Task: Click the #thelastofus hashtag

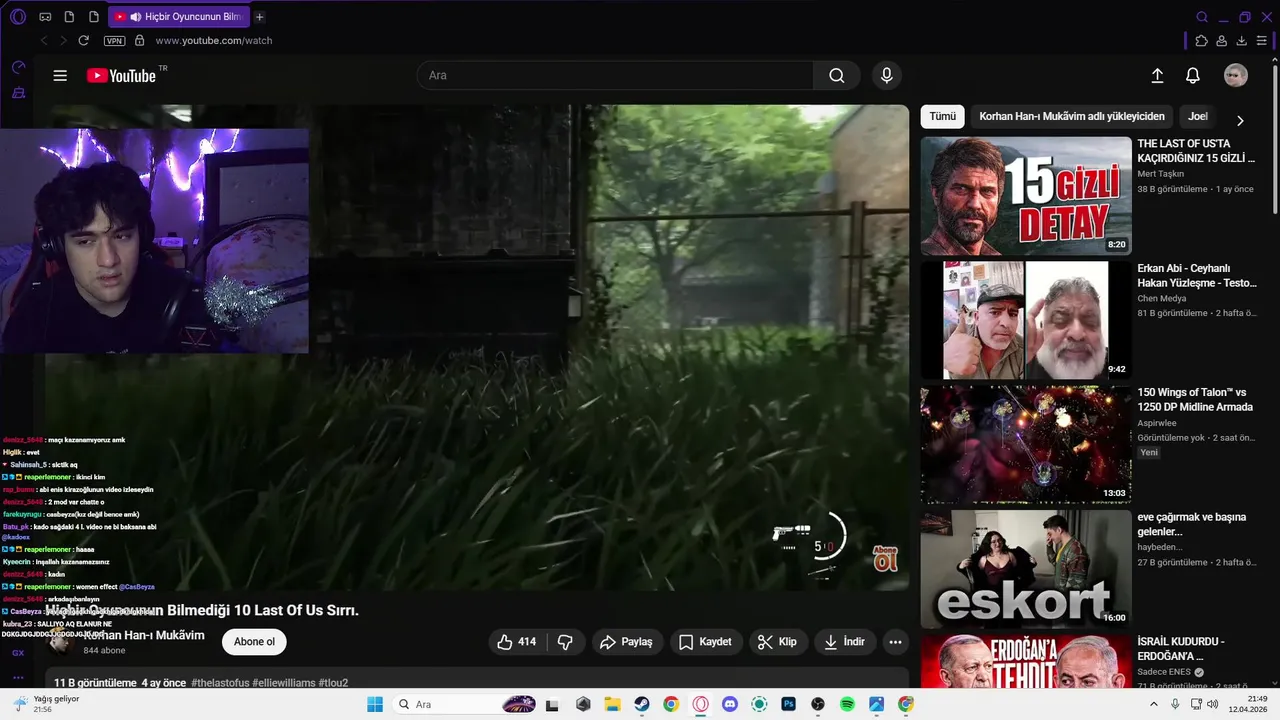Action: coord(220,683)
